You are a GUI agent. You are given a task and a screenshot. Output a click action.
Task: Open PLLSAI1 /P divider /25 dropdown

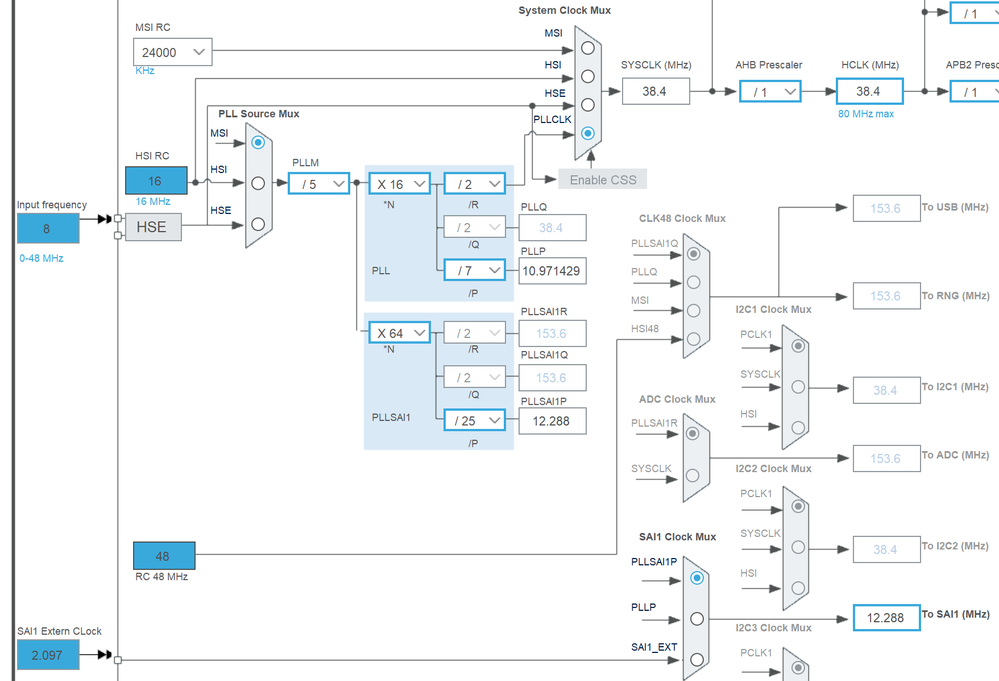pos(475,420)
